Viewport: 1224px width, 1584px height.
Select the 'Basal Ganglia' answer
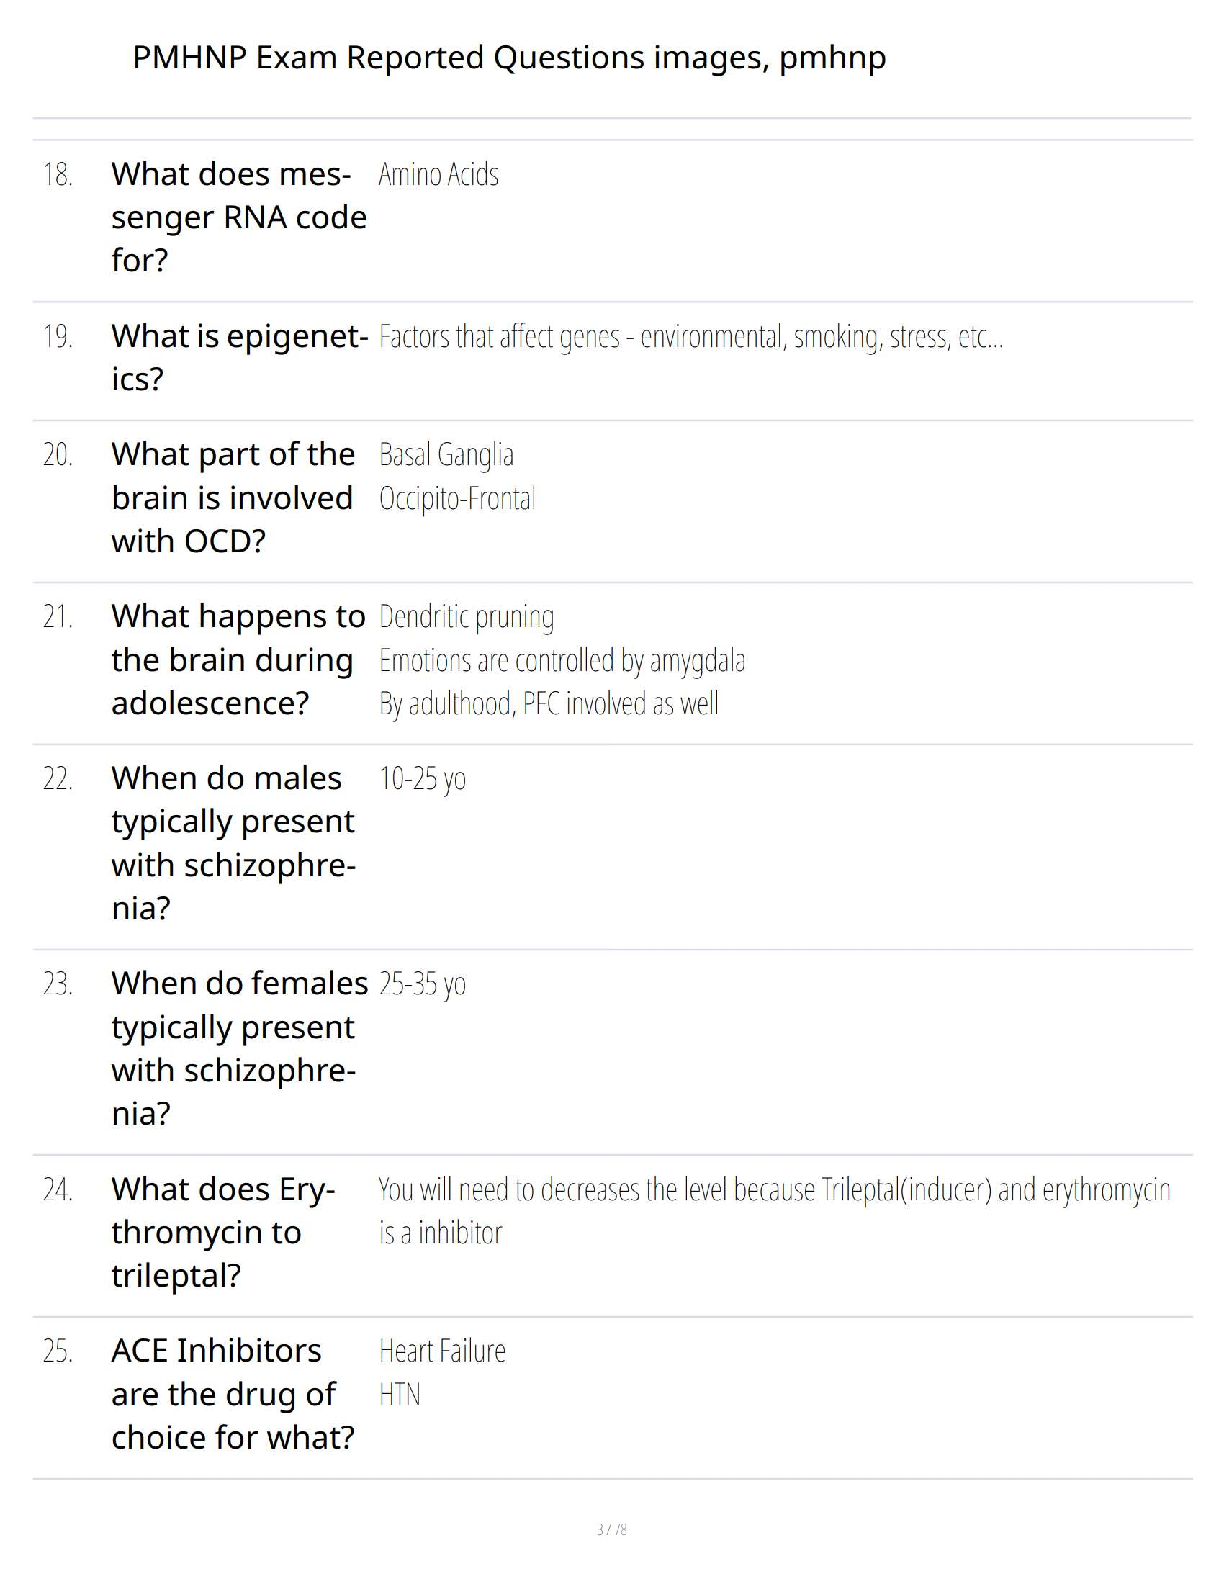tap(446, 455)
